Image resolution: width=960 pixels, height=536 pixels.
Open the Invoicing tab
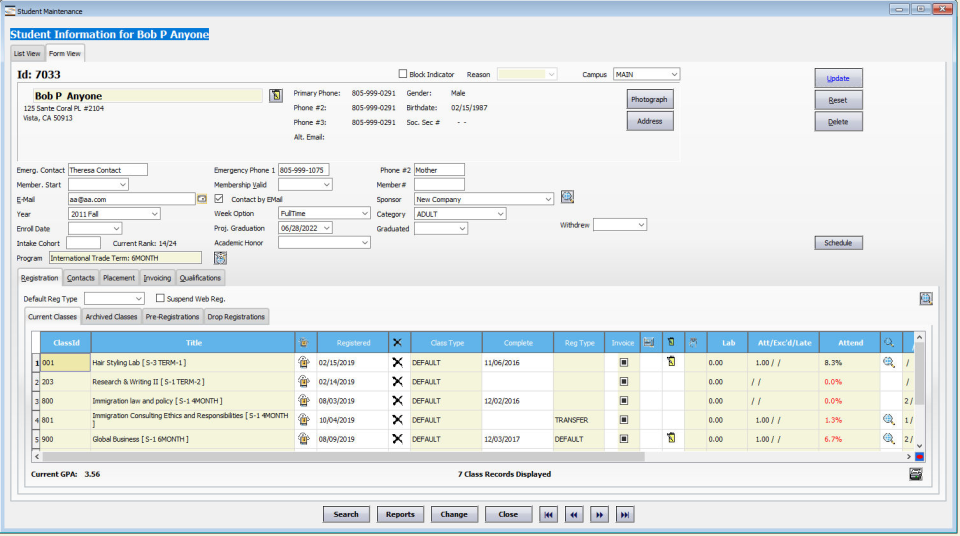157,277
